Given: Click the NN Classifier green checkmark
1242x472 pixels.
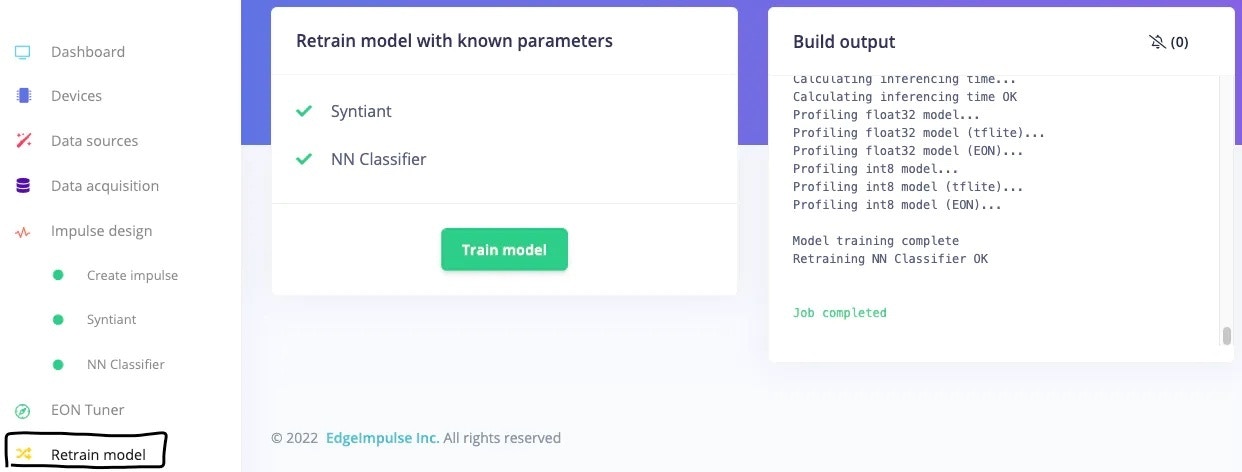Looking at the screenshot, I should click(x=304, y=159).
